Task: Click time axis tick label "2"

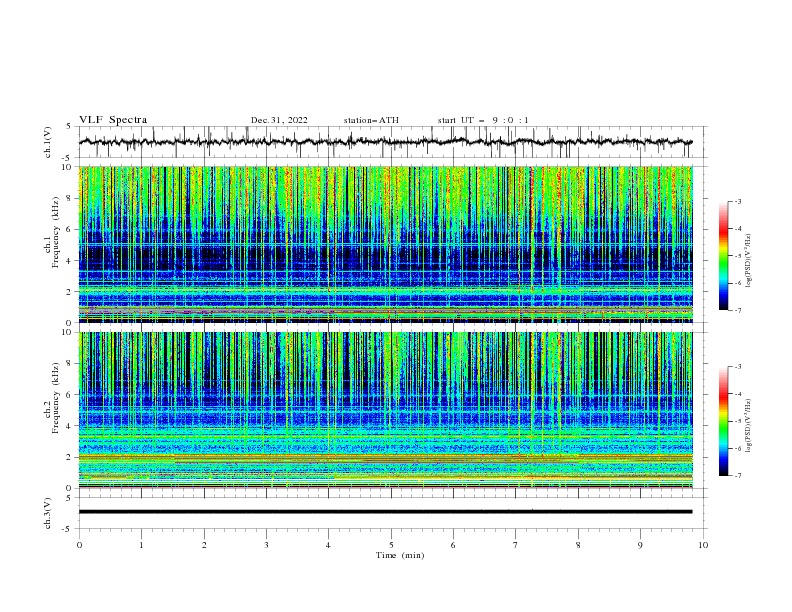Action: tap(204, 545)
